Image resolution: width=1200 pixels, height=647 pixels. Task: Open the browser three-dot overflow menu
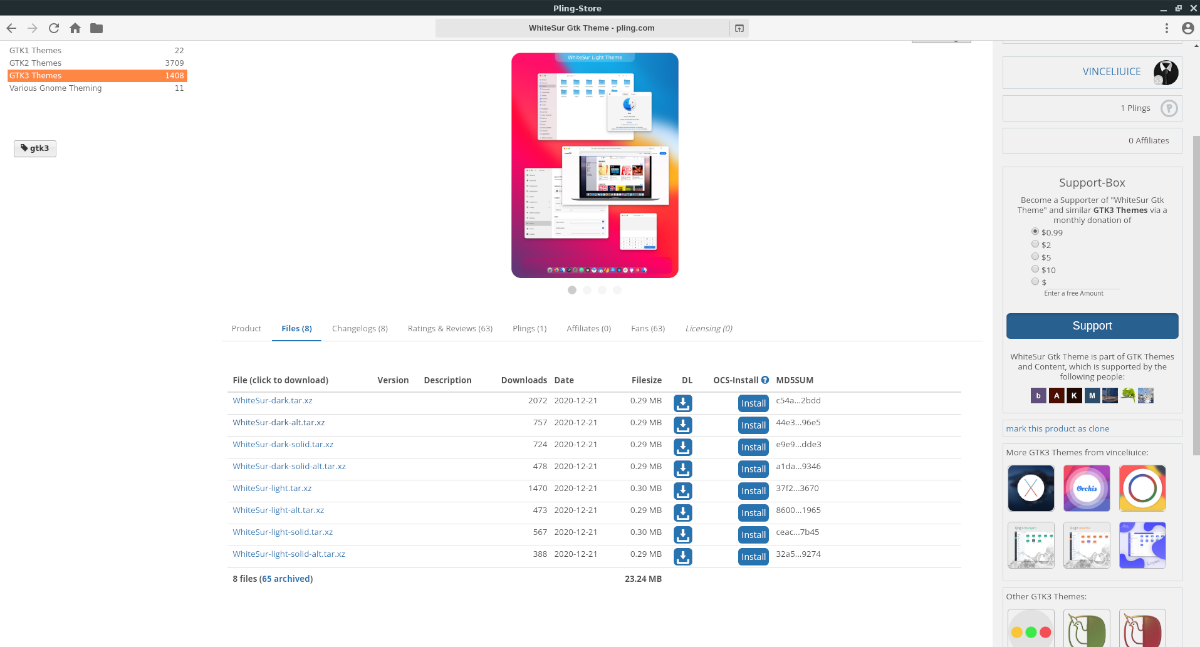(x=1166, y=28)
